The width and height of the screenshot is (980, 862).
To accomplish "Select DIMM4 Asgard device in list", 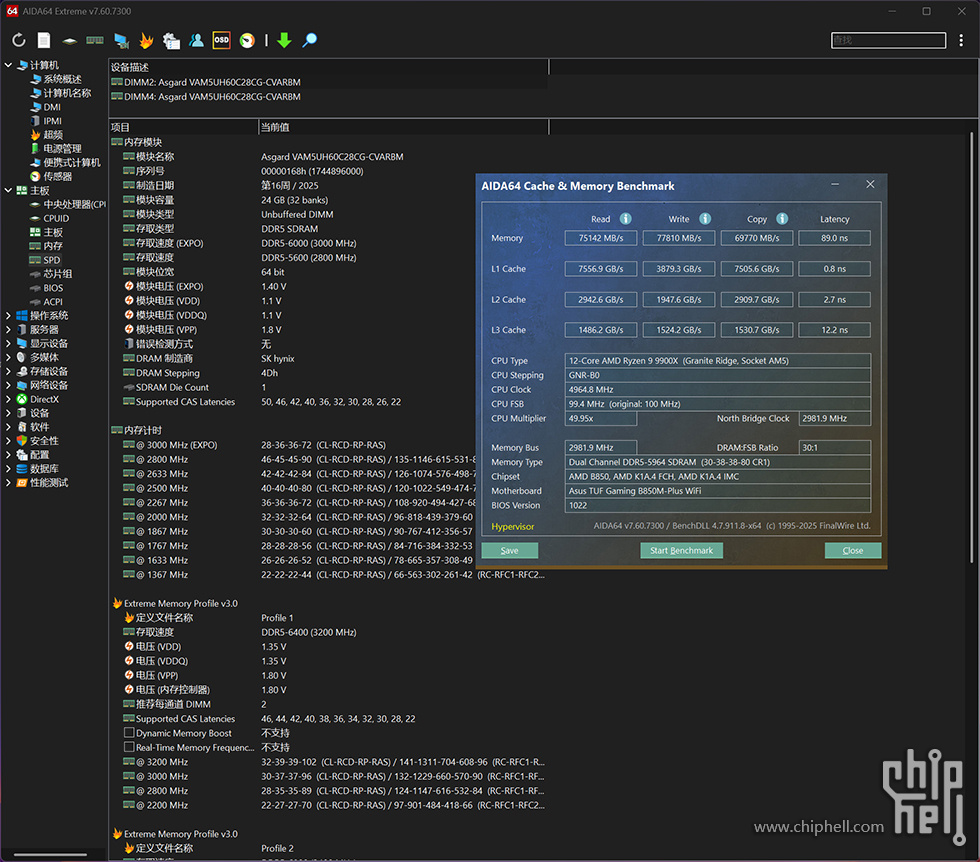I will 212,97.
